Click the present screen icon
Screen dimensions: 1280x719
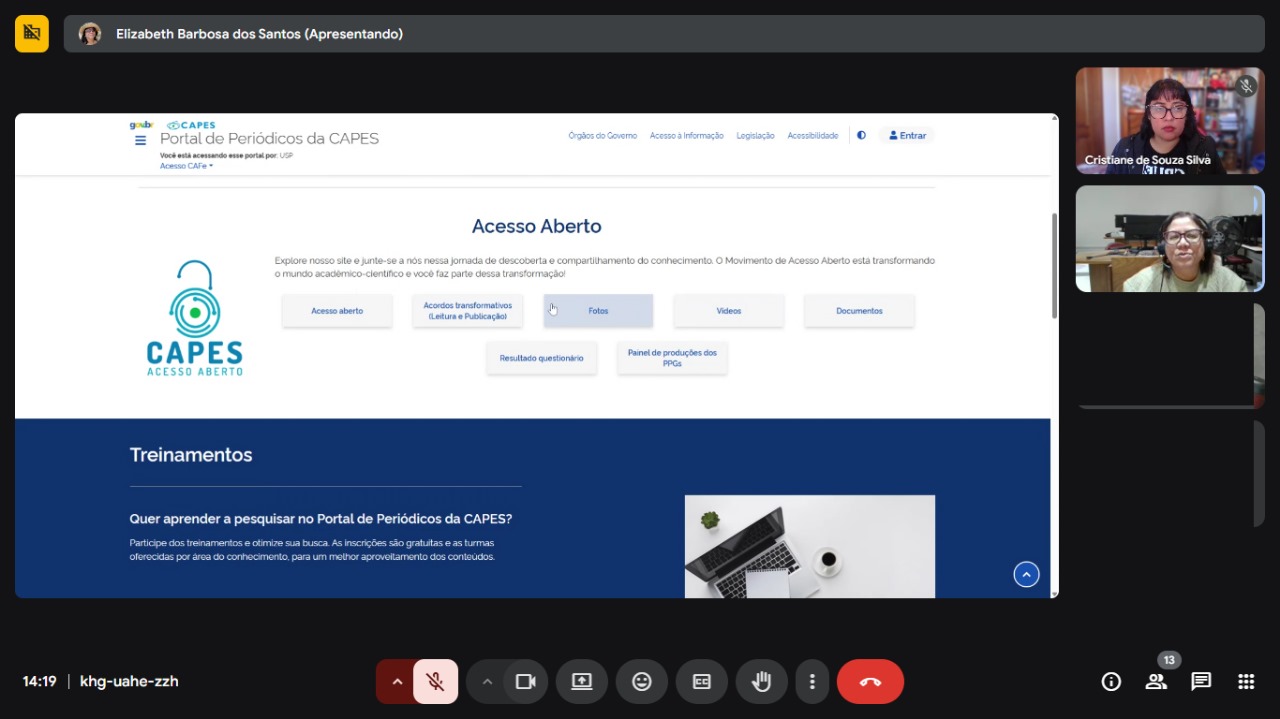[x=582, y=682]
